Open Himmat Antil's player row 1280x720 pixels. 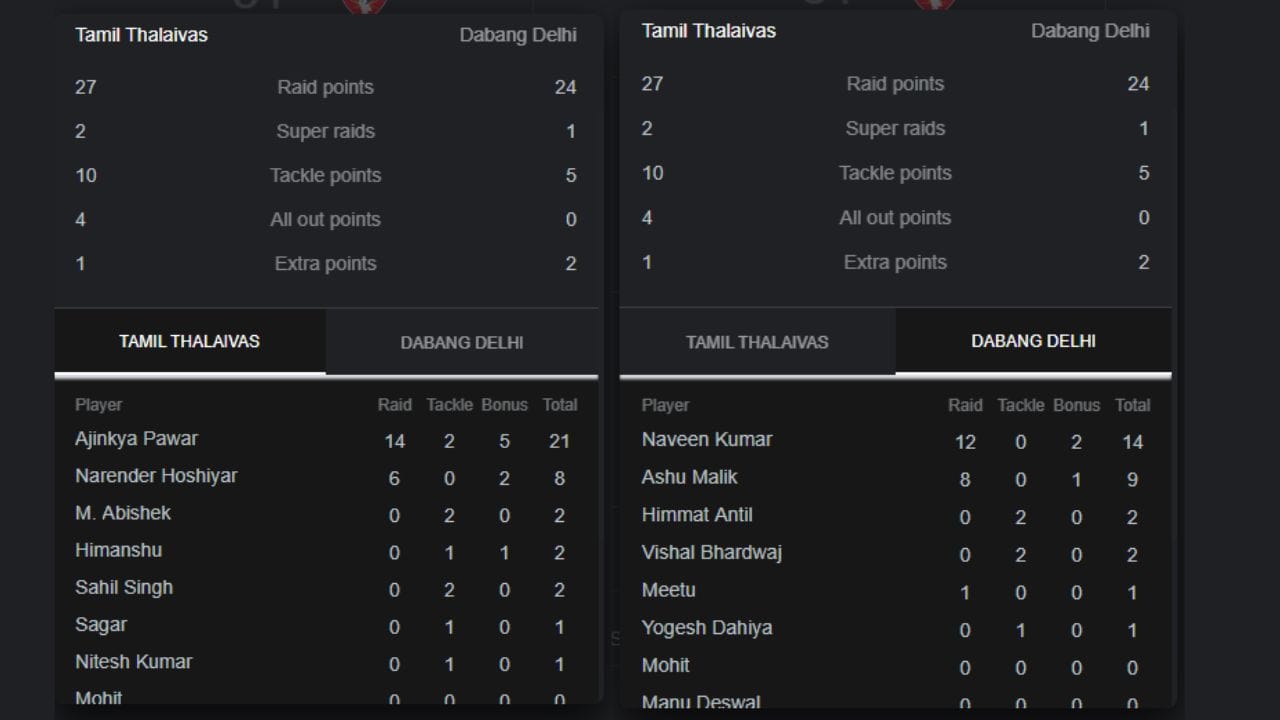(x=697, y=515)
